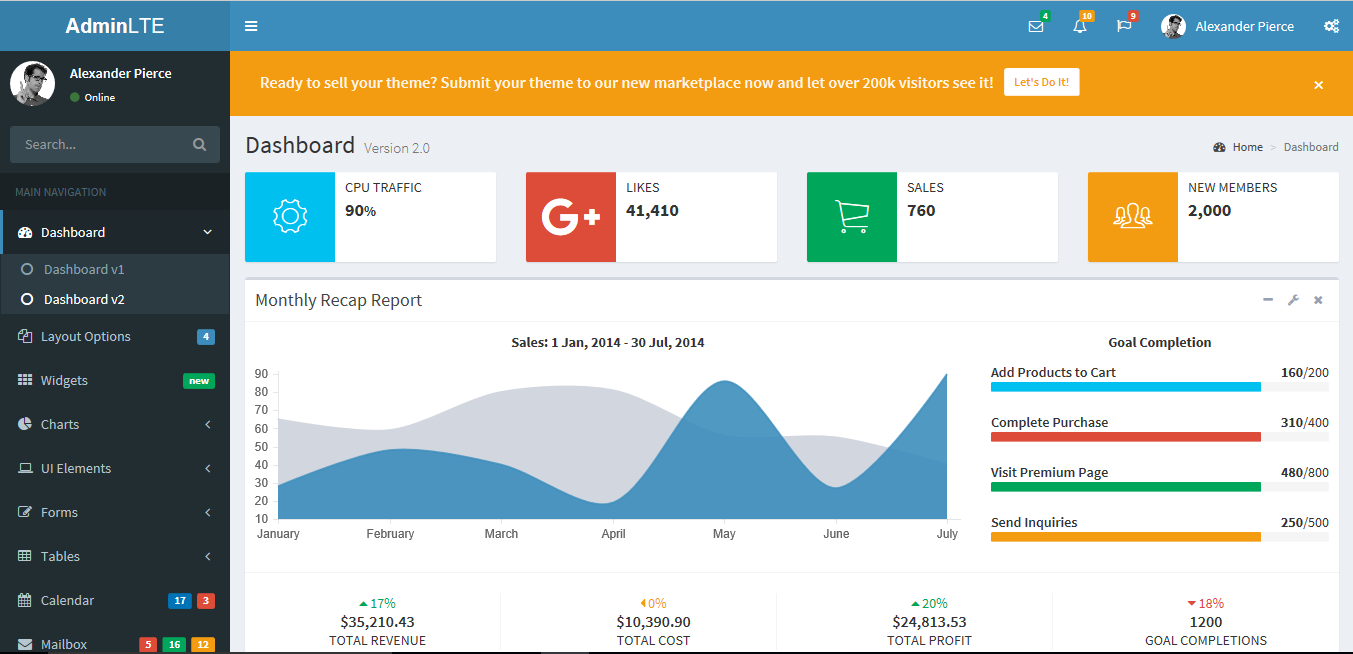Click the breadcrumb dashboard icon

click(x=1219, y=147)
